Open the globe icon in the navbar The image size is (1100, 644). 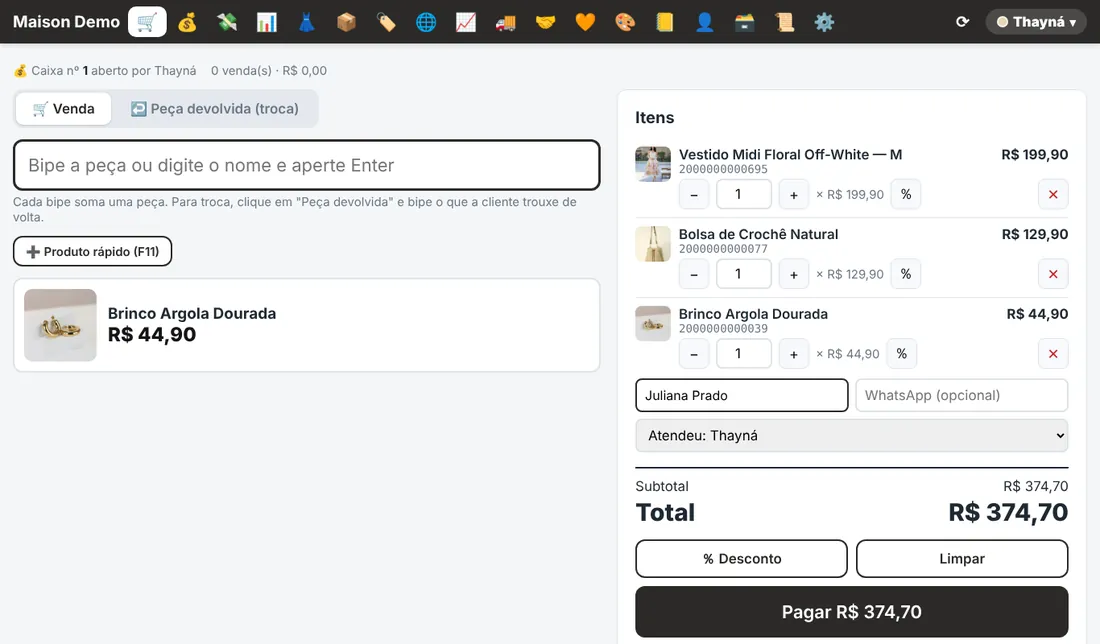click(x=426, y=22)
